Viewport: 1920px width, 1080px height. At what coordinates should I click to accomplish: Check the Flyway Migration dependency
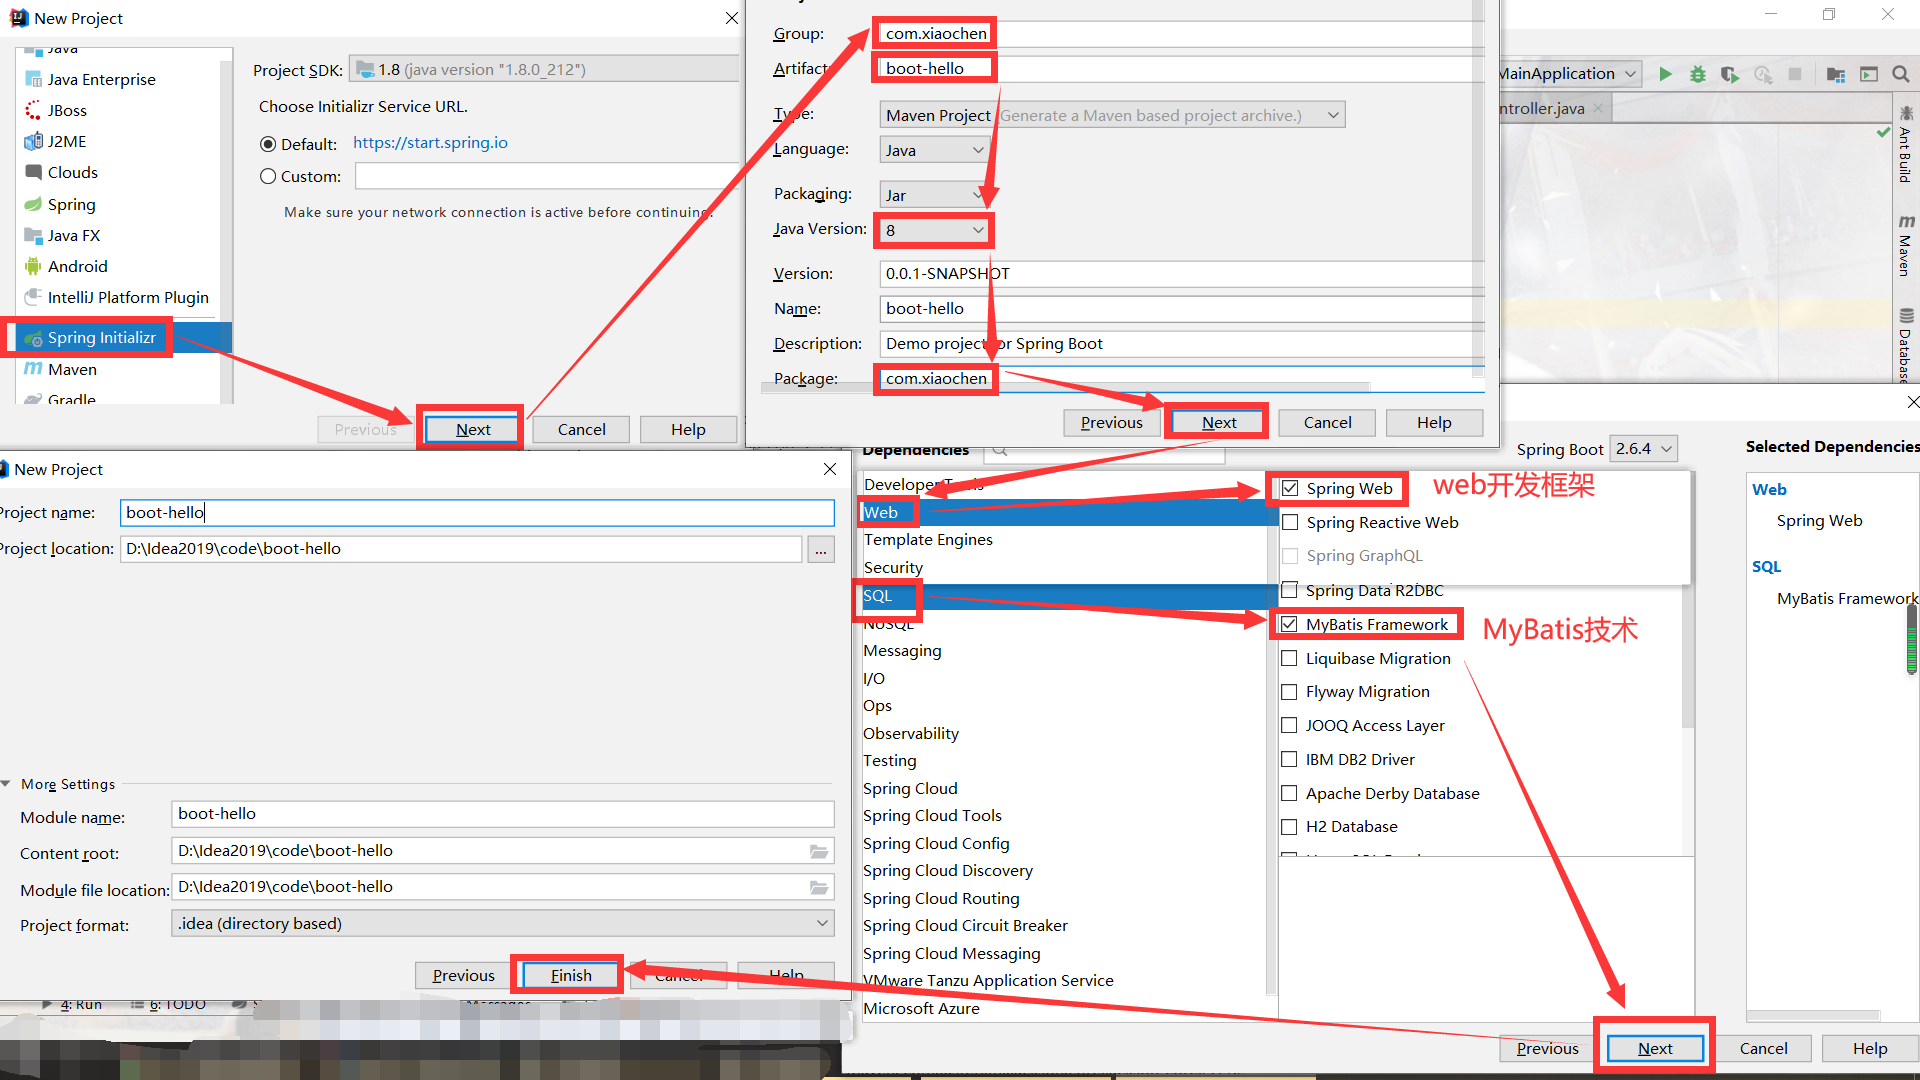[x=1289, y=692]
